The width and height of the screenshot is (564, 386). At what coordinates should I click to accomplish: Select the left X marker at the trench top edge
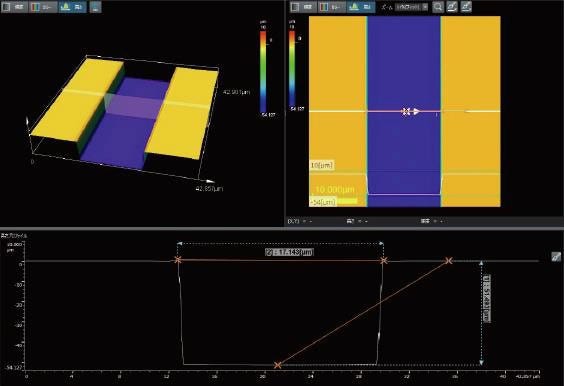point(178,260)
